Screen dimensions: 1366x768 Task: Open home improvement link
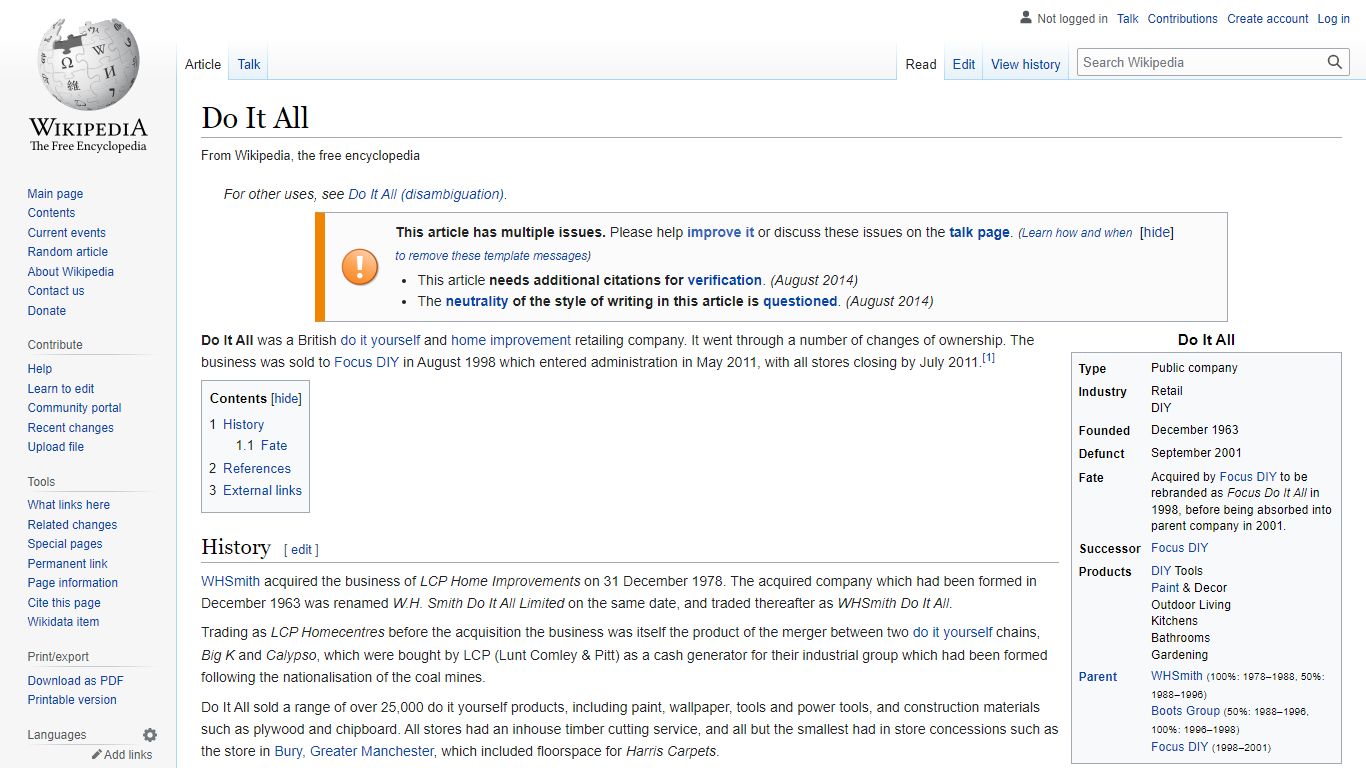511,340
